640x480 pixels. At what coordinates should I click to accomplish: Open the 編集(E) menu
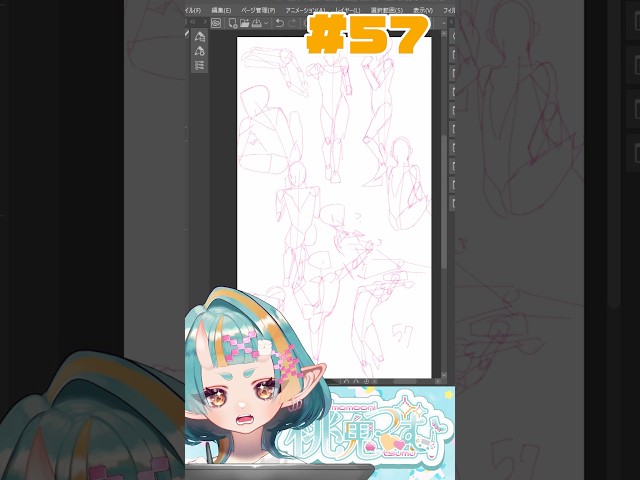[221, 10]
